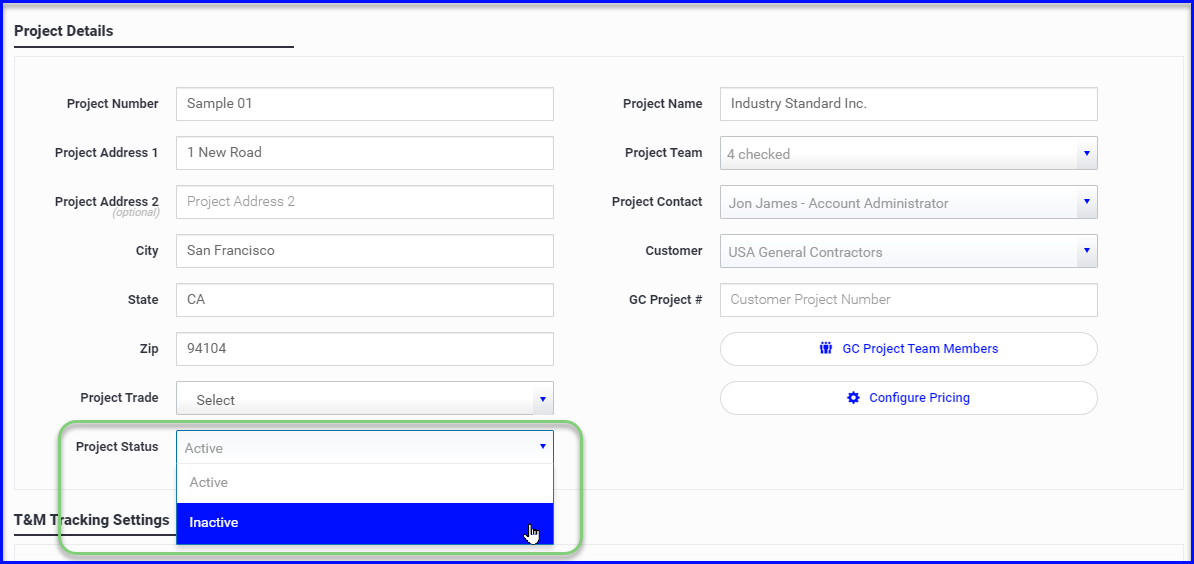This screenshot has width=1194, height=564.
Task: Choose the Active option in the list
Action: point(365,483)
